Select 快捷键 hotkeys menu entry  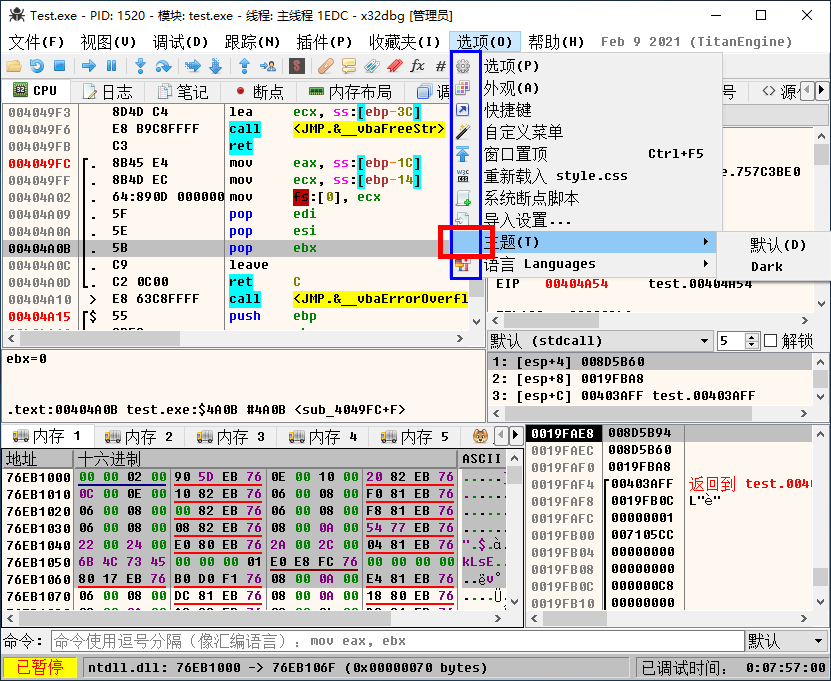pyautogui.click(x=586, y=110)
